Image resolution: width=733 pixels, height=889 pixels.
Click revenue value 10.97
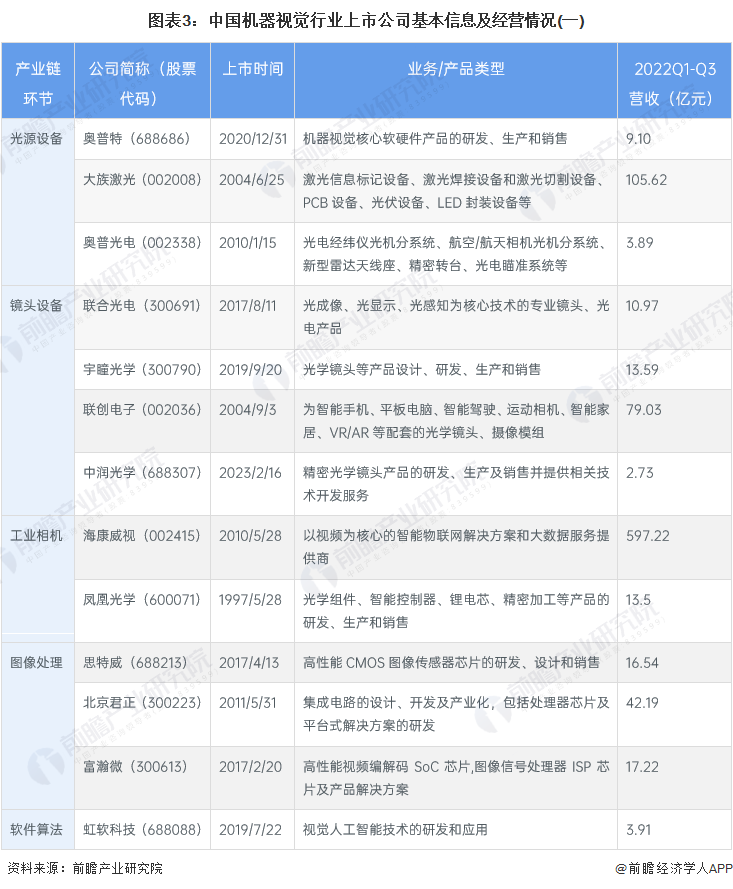(642, 306)
